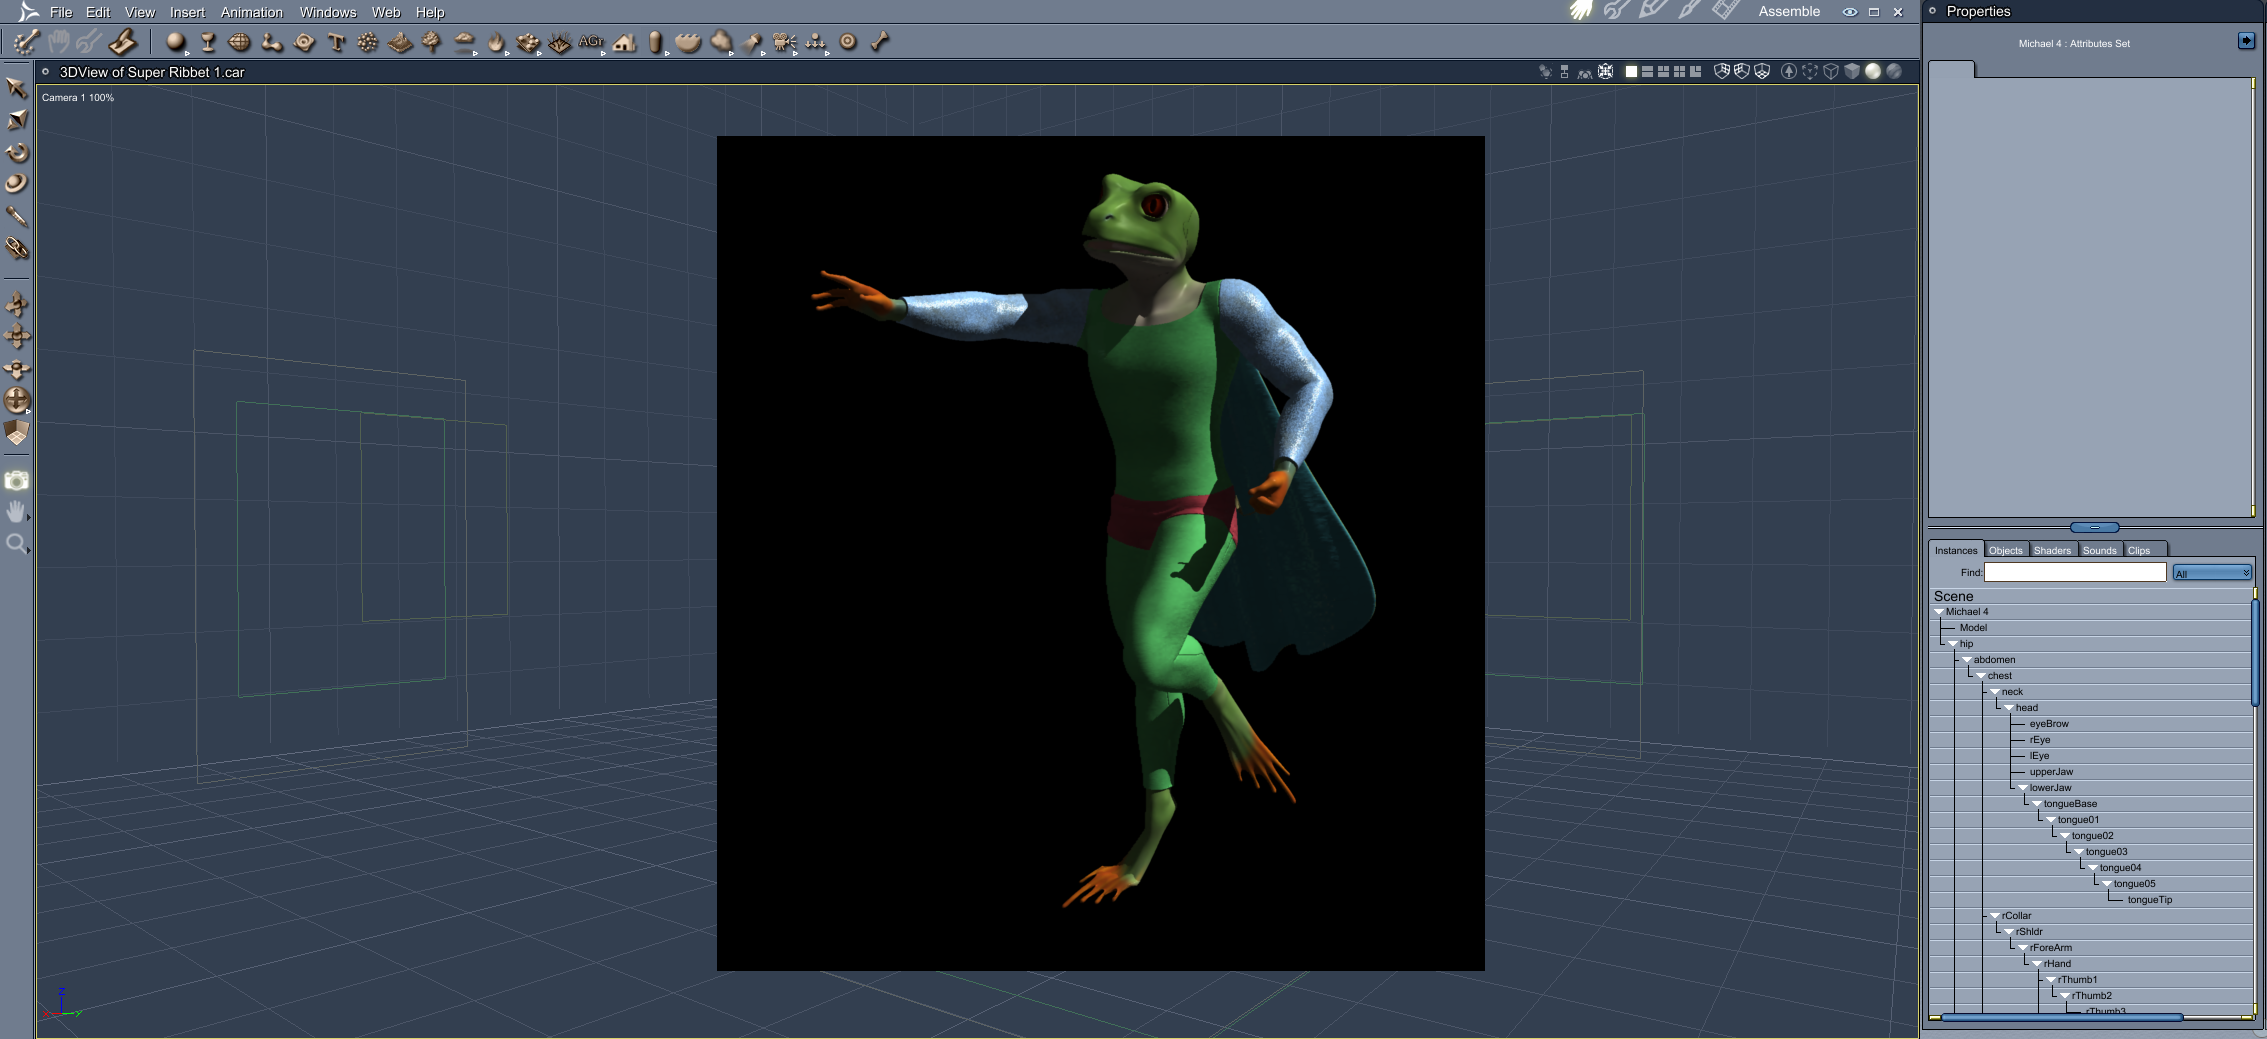Insert a target helper object
The image size is (2267, 1039).
pyautogui.click(x=848, y=42)
